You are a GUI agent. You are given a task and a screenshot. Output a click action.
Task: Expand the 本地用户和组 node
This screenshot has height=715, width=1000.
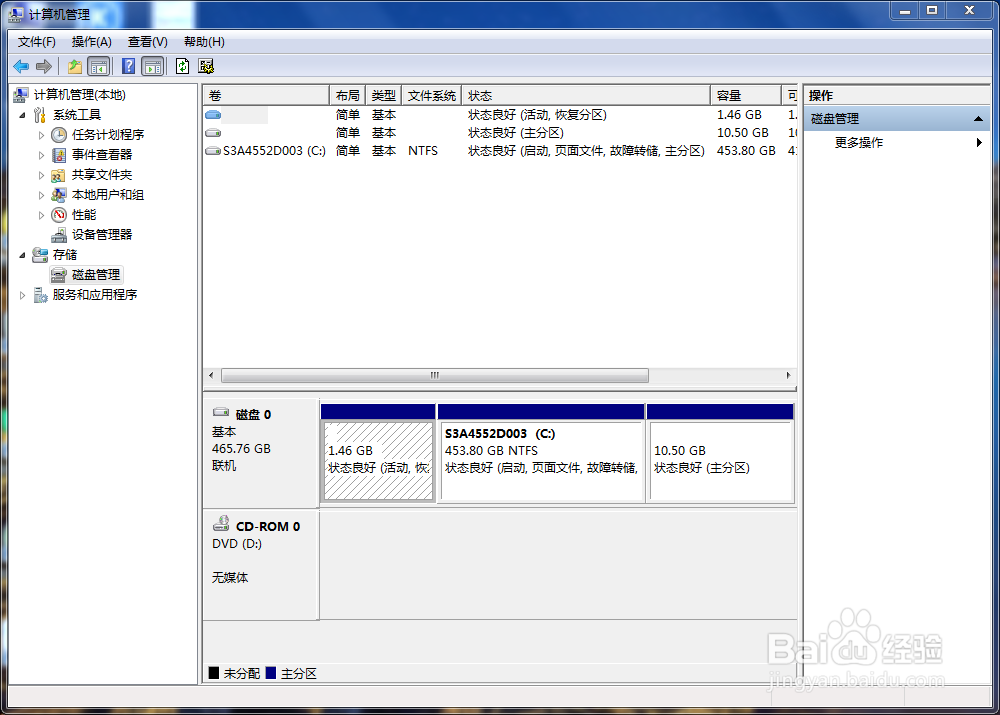coord(41,195)
